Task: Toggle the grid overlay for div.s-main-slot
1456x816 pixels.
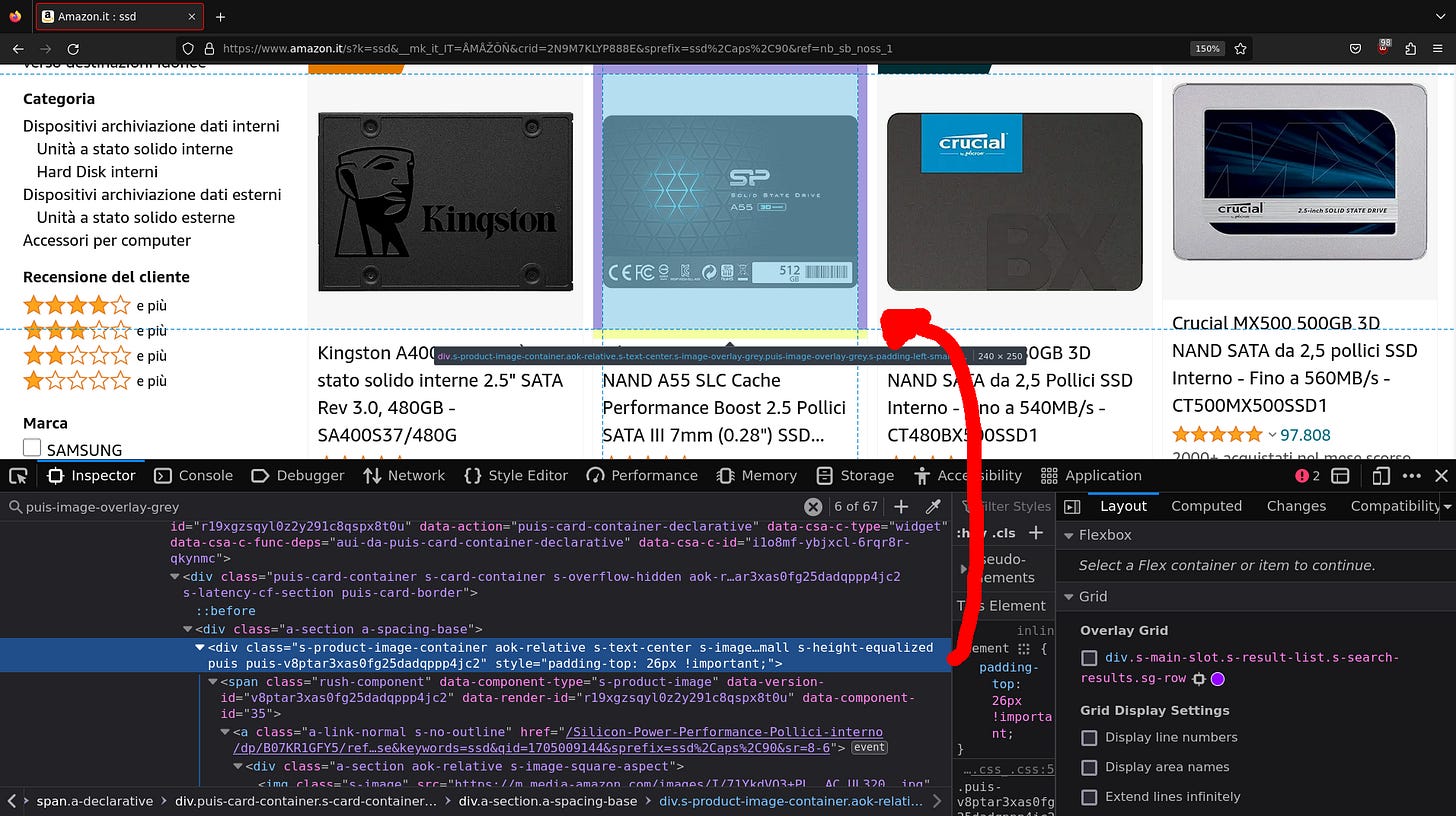Action: tap(1088, 658)
